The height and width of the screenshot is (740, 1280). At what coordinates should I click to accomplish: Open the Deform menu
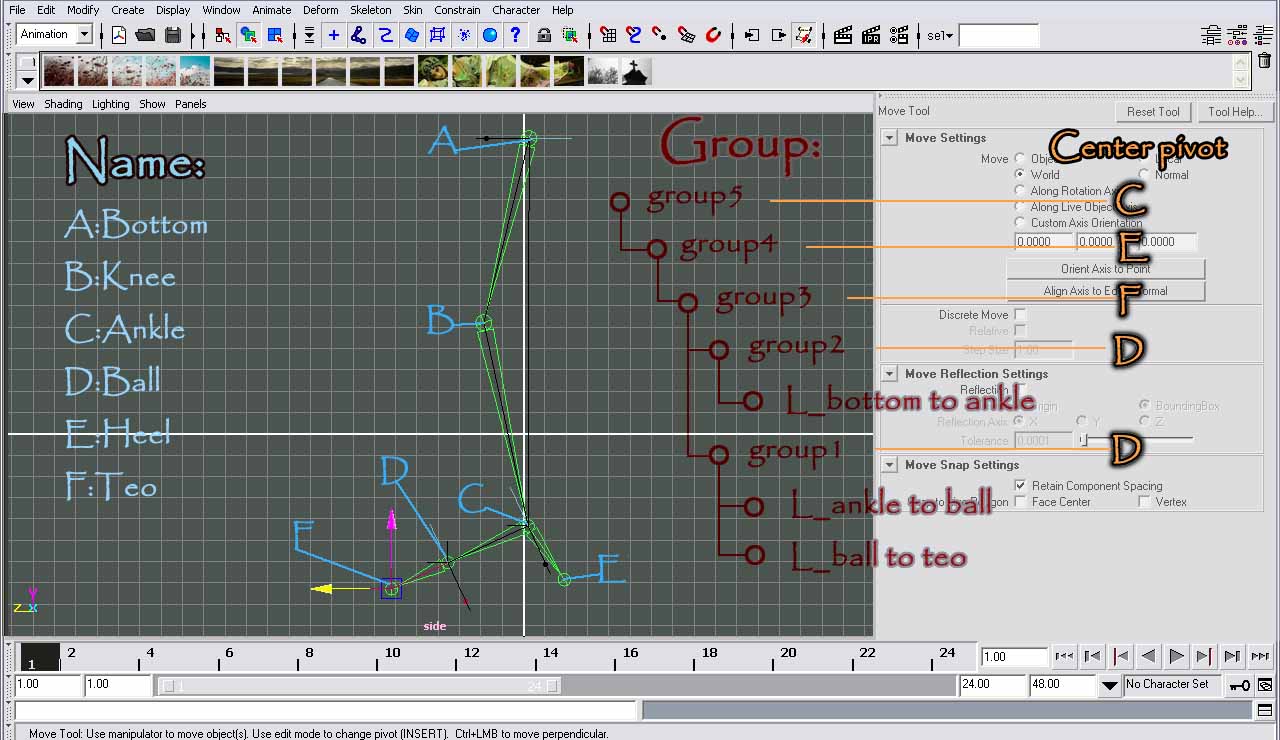321,10
